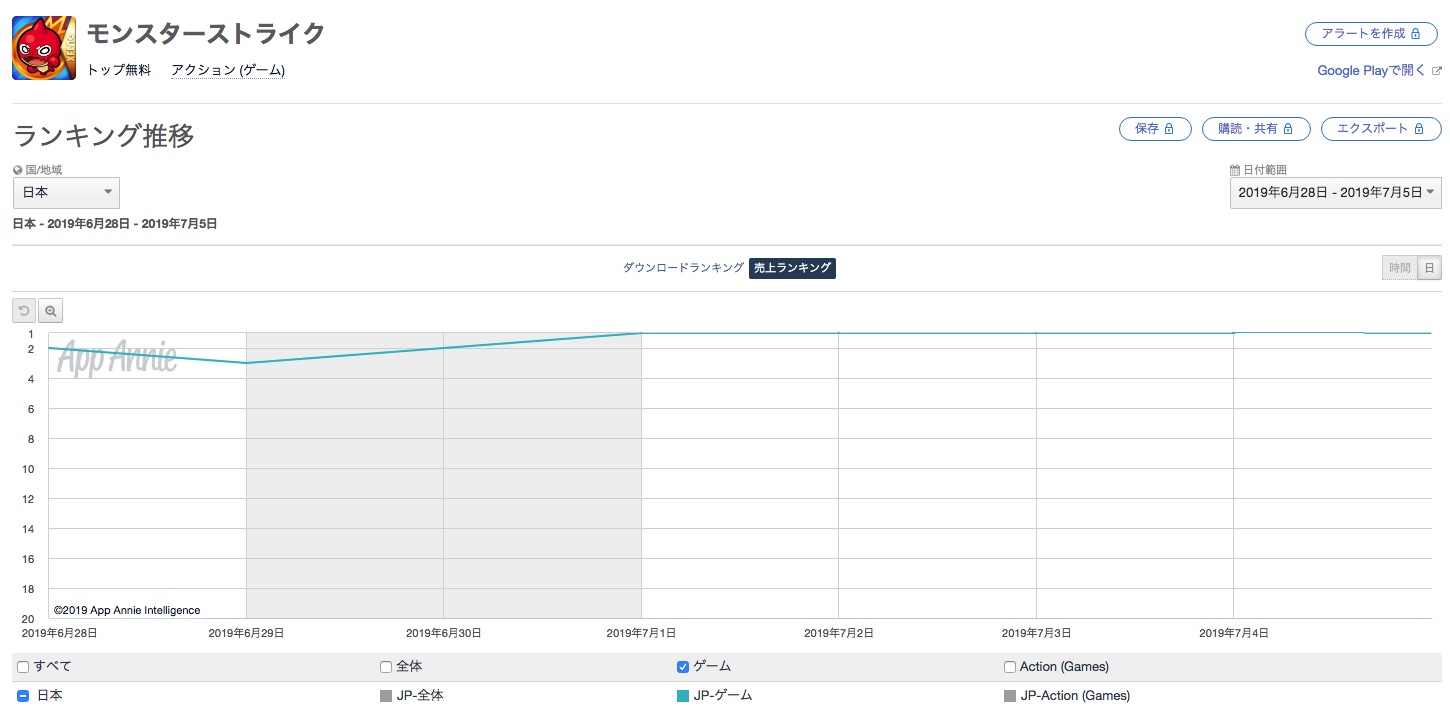1450x719 pixels.
Task: Check the すべて checkbox
Action: coord(23,667)
